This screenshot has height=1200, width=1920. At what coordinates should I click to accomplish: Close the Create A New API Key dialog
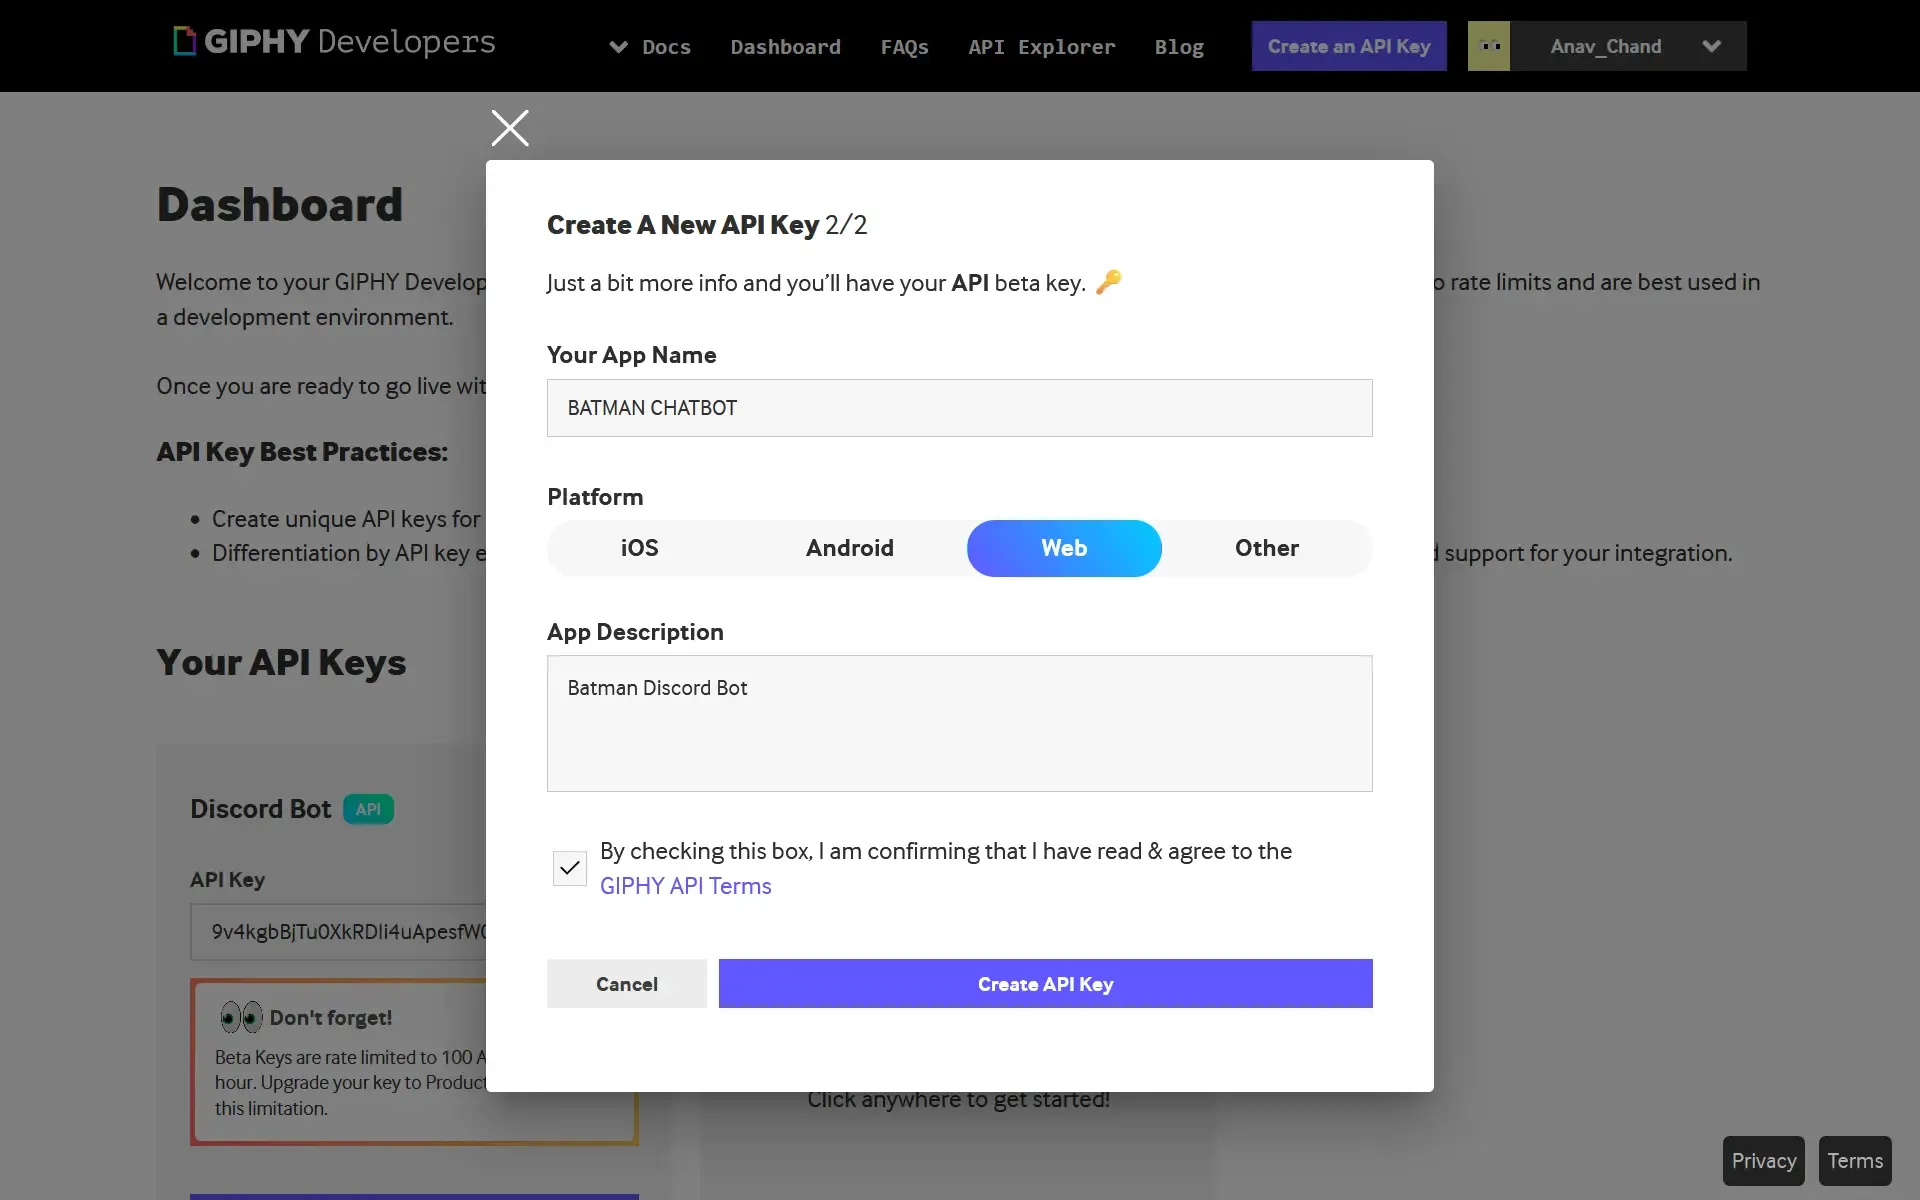509,127
